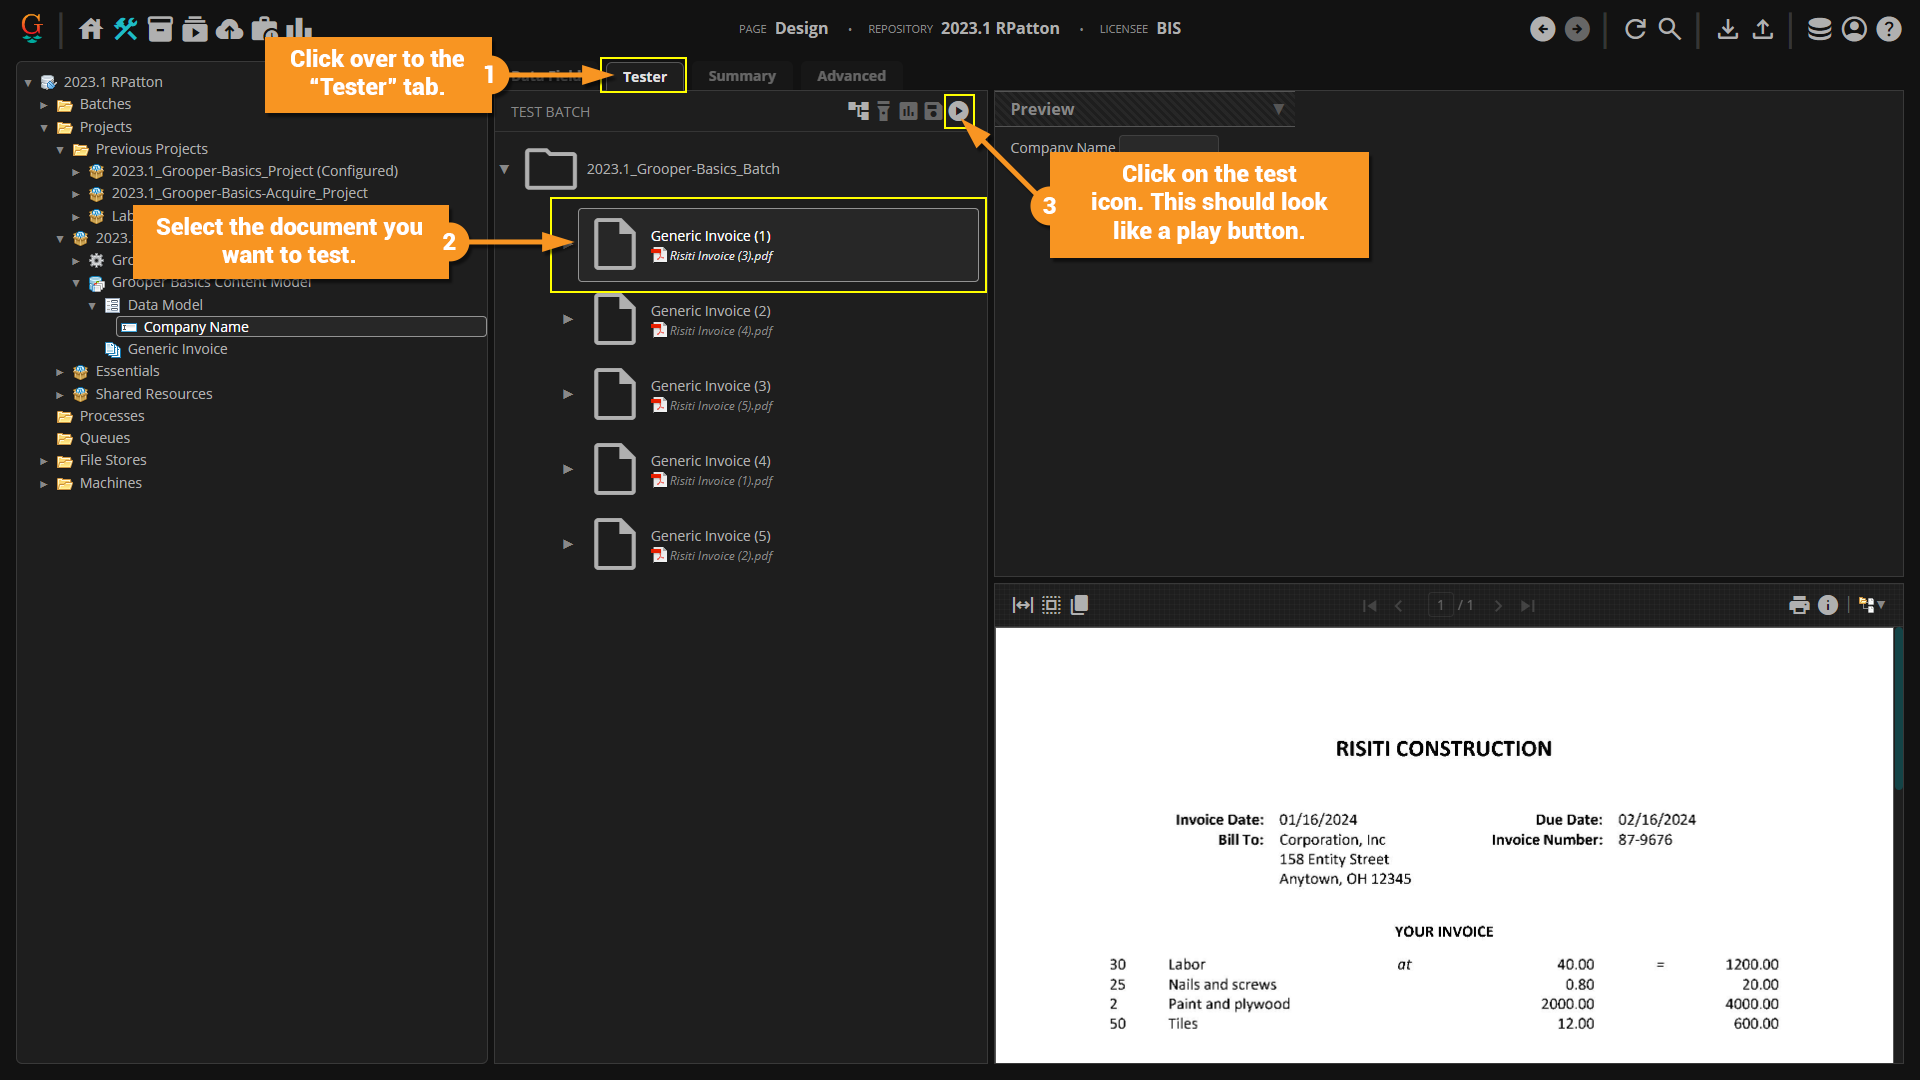Expand the Batches folder node
Image resolution: width=1920 pixels, height=1080 pixels.
click(x=44, y=105)
